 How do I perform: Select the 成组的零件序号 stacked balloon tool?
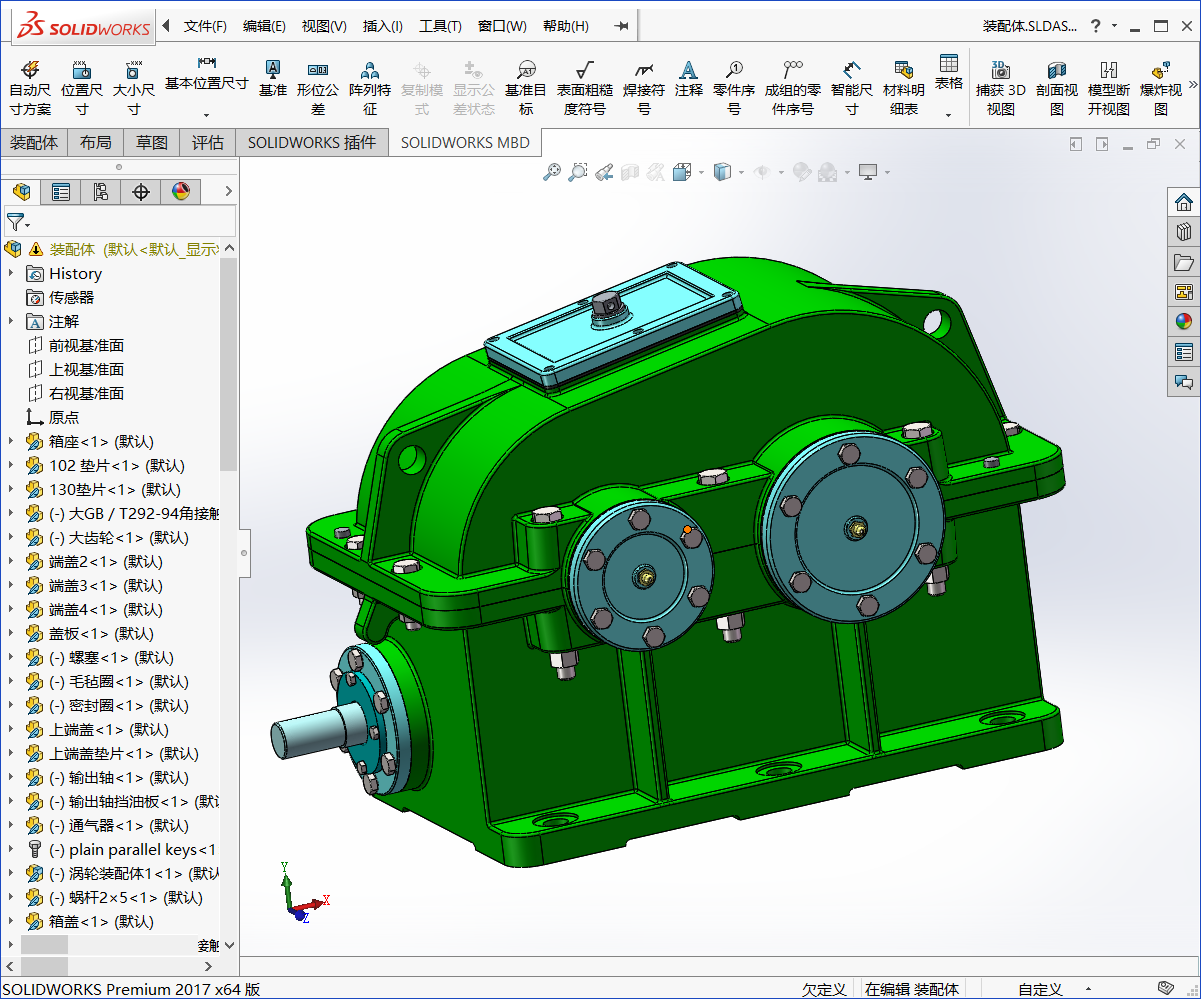(x=793, y=88)
